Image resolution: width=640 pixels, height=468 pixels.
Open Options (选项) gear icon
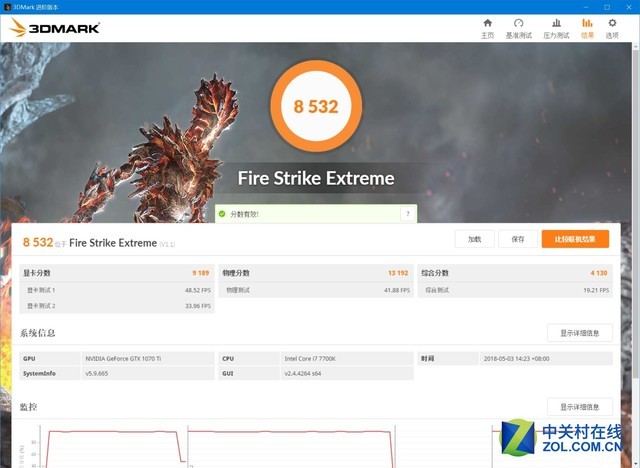click(613, 27)
